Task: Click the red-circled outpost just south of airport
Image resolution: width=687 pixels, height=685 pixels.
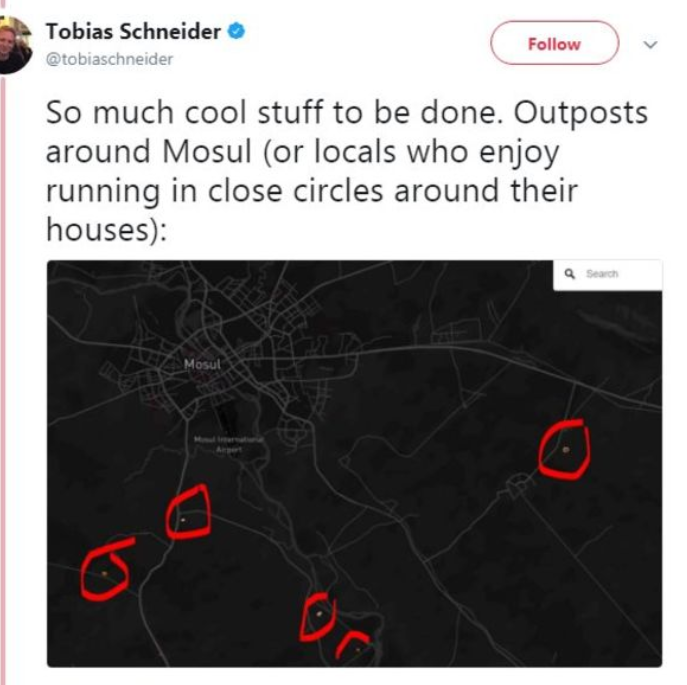Action: (183, 519)
